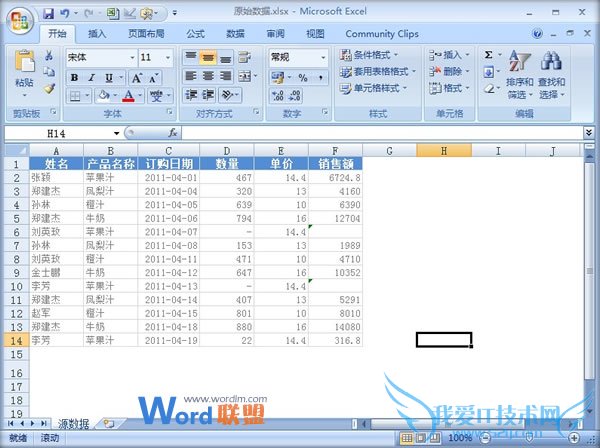
Task: Switch to Normal view in status bar
Action: (x=406, y=437)
